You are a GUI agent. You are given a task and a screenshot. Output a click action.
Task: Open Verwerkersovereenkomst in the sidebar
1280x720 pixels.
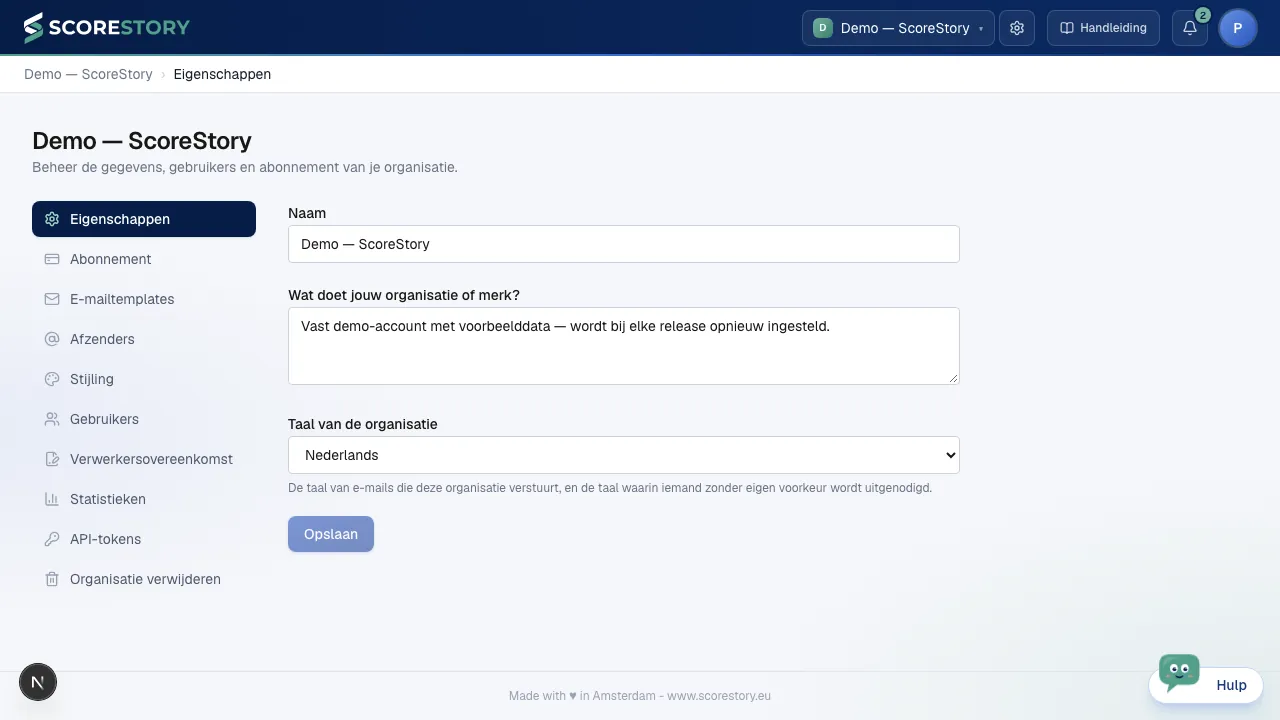pos(144,459)
